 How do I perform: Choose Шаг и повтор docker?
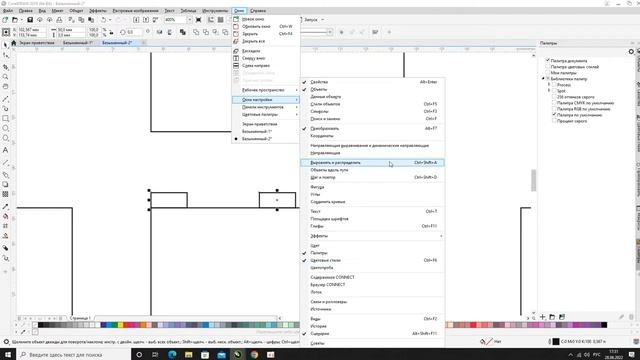372,177
